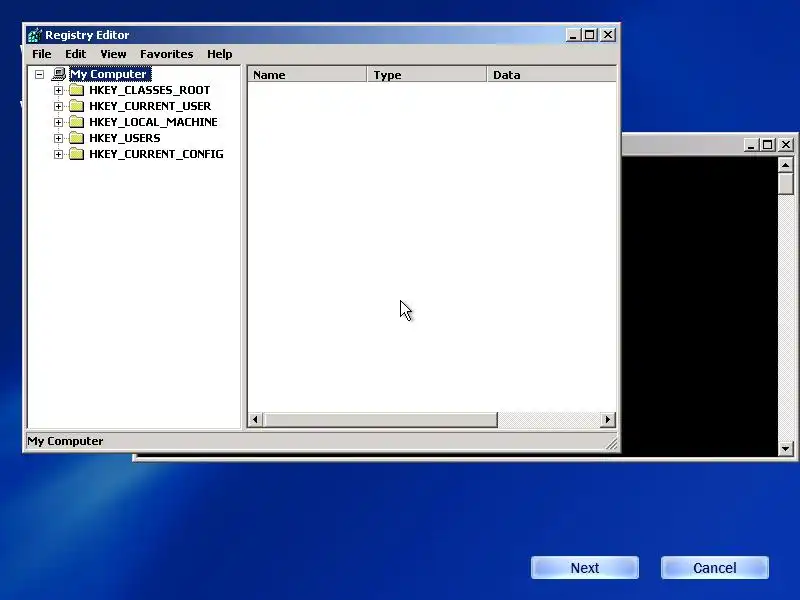Select the HKEY_USERS label
The image size is (800, 600).
tap(124, 138)
